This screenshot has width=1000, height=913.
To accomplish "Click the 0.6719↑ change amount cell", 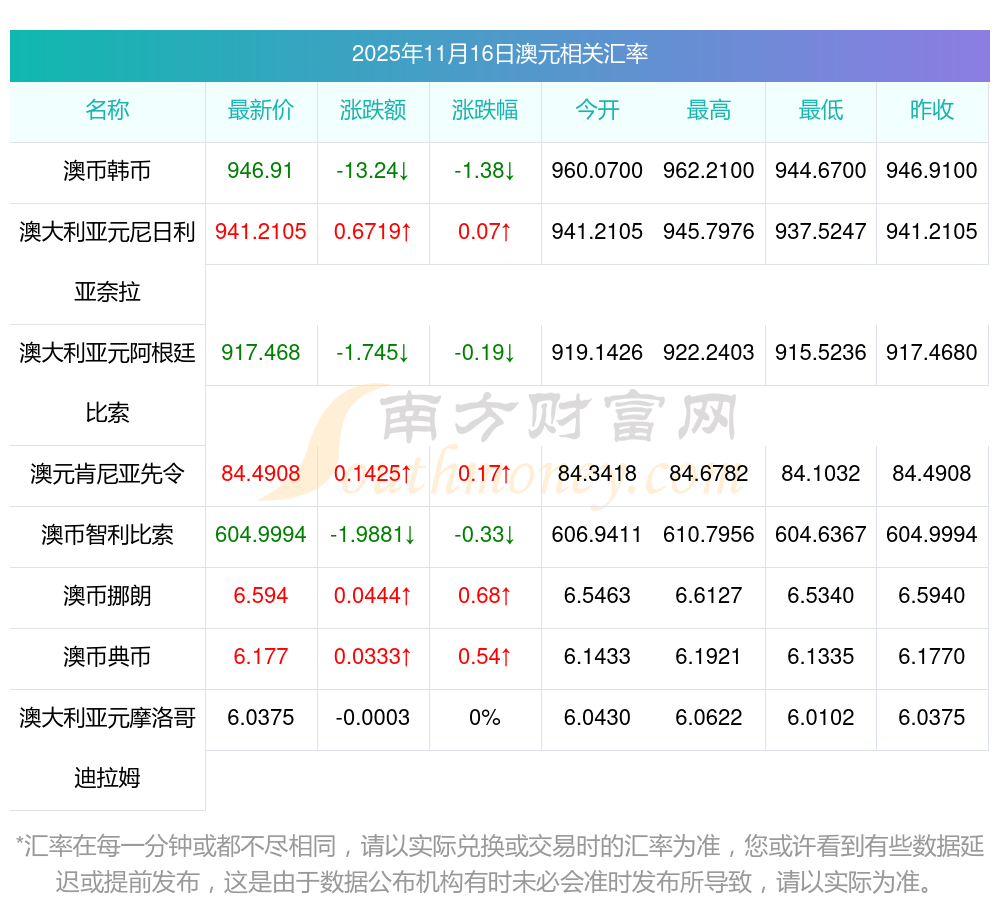I will click(x=373, y=232).
